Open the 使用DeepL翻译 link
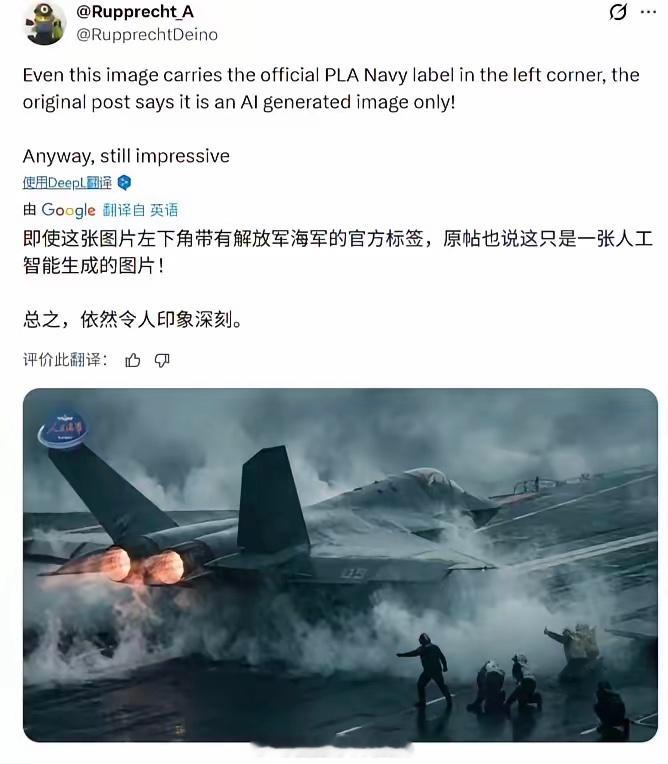The image size is (668, 764). 67,183
